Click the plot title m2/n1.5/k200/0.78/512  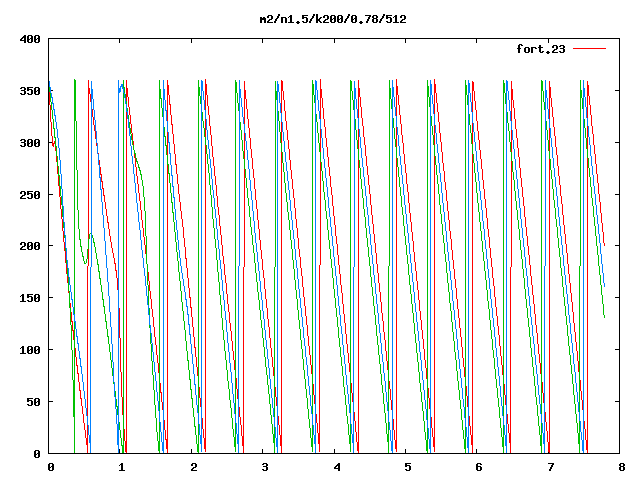pyautogui.click(x=333, y=19)
